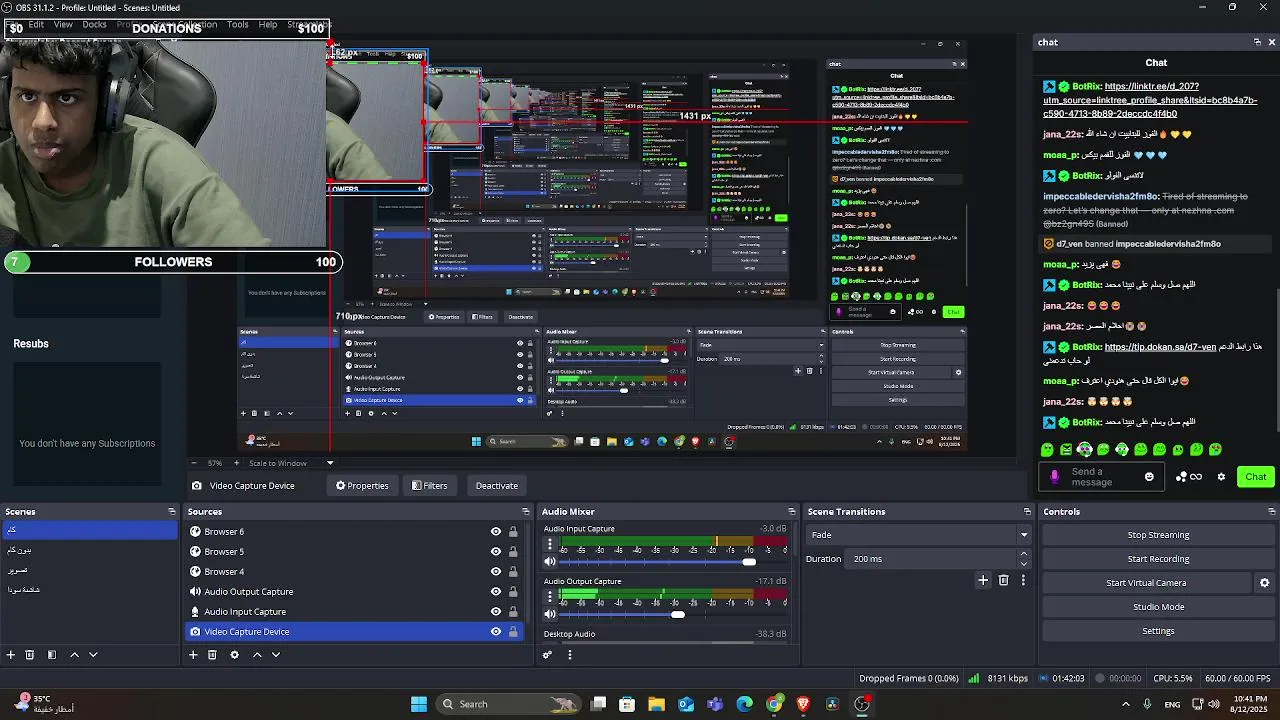Move source up arrow in Sources panel
Screen dimensions: 1280x720
(x=257, y=655)
